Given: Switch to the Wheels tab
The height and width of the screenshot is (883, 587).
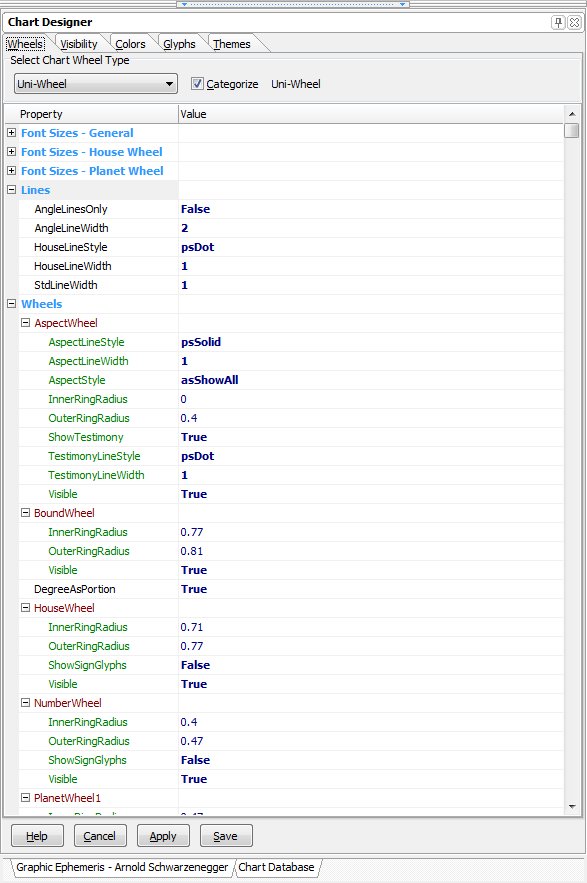Looking at the screenshot, I should point(25,44).
